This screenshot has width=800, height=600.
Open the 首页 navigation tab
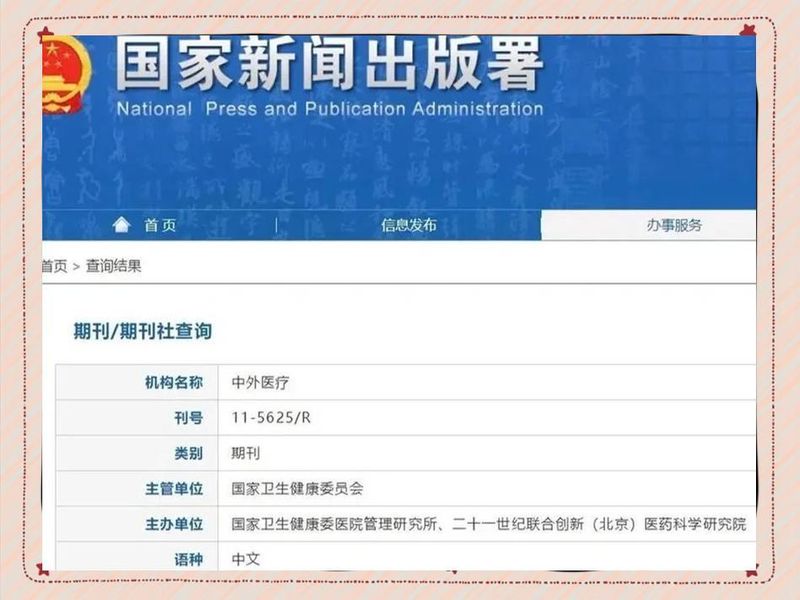tap(160, 225)
